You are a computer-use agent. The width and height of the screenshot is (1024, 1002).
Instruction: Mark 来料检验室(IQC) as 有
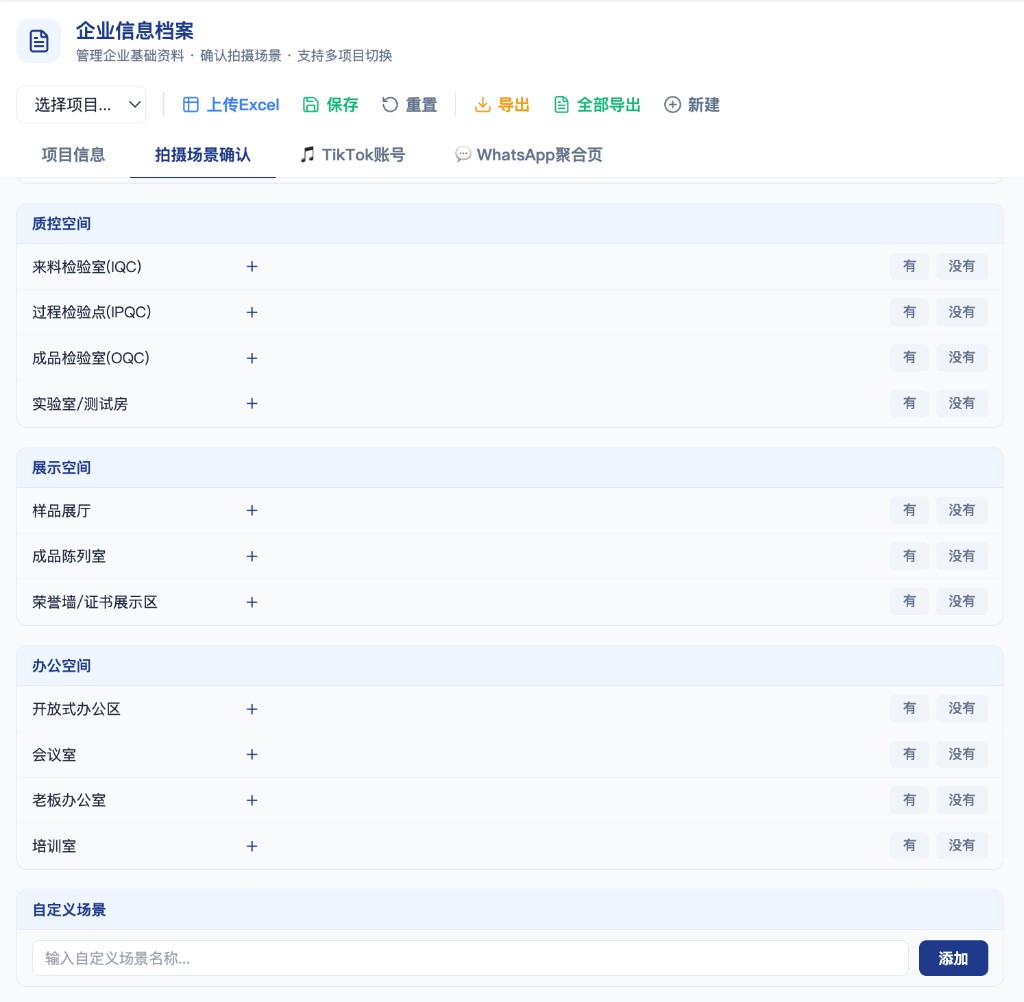[909, 266]
